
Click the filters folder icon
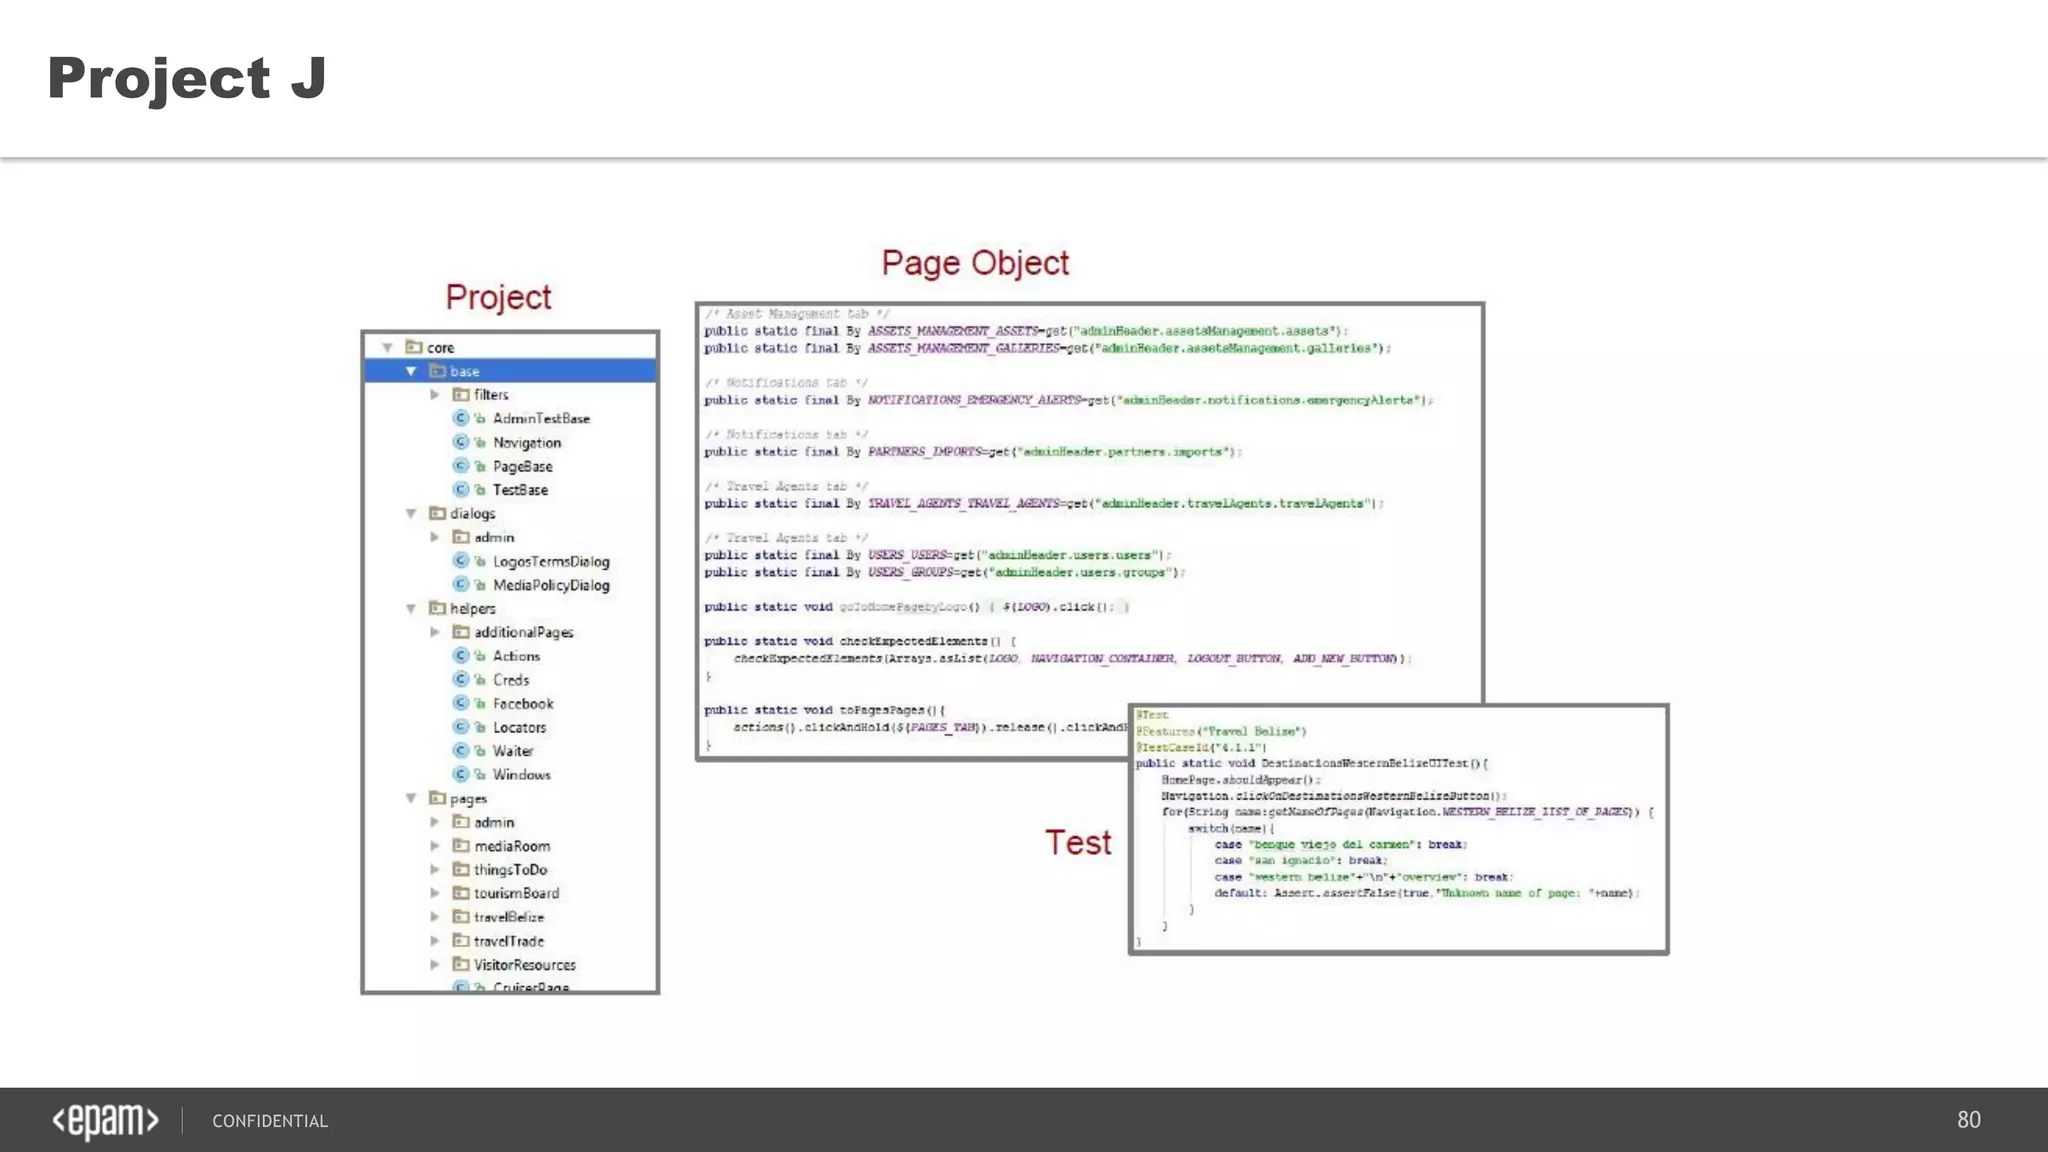point(461,395)
